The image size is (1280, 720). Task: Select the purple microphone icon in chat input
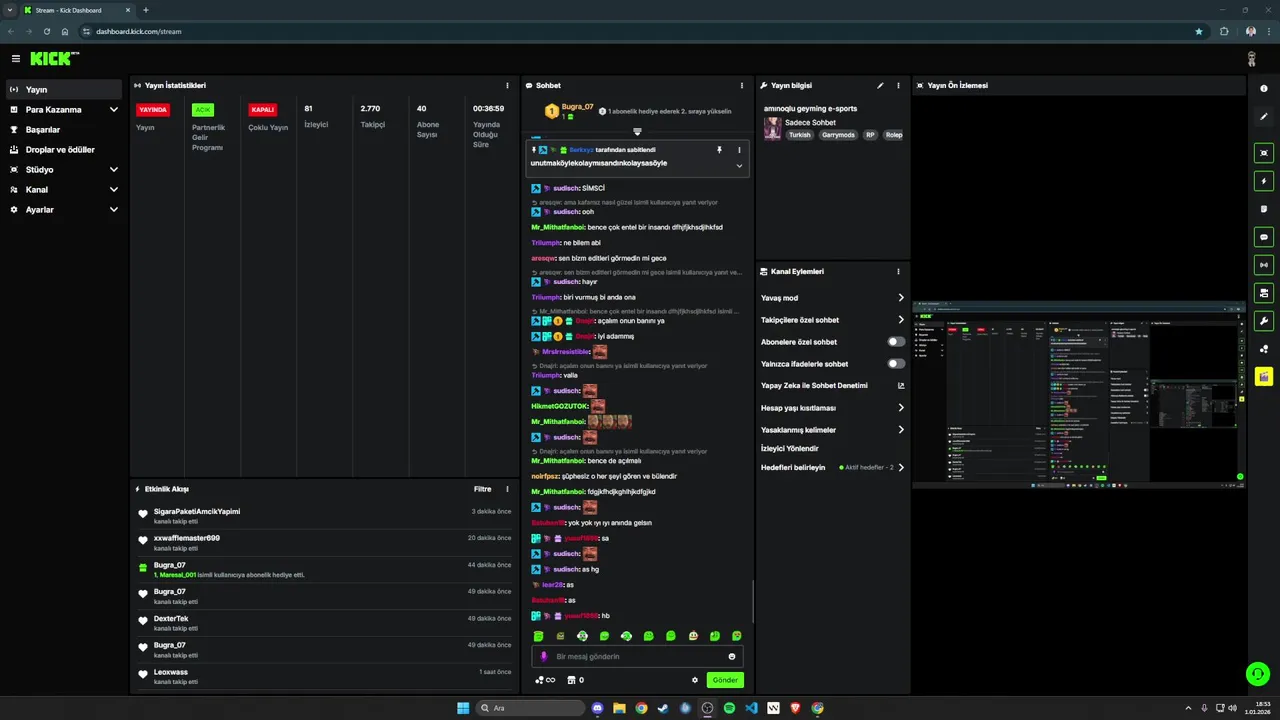(x=544, y=657)
